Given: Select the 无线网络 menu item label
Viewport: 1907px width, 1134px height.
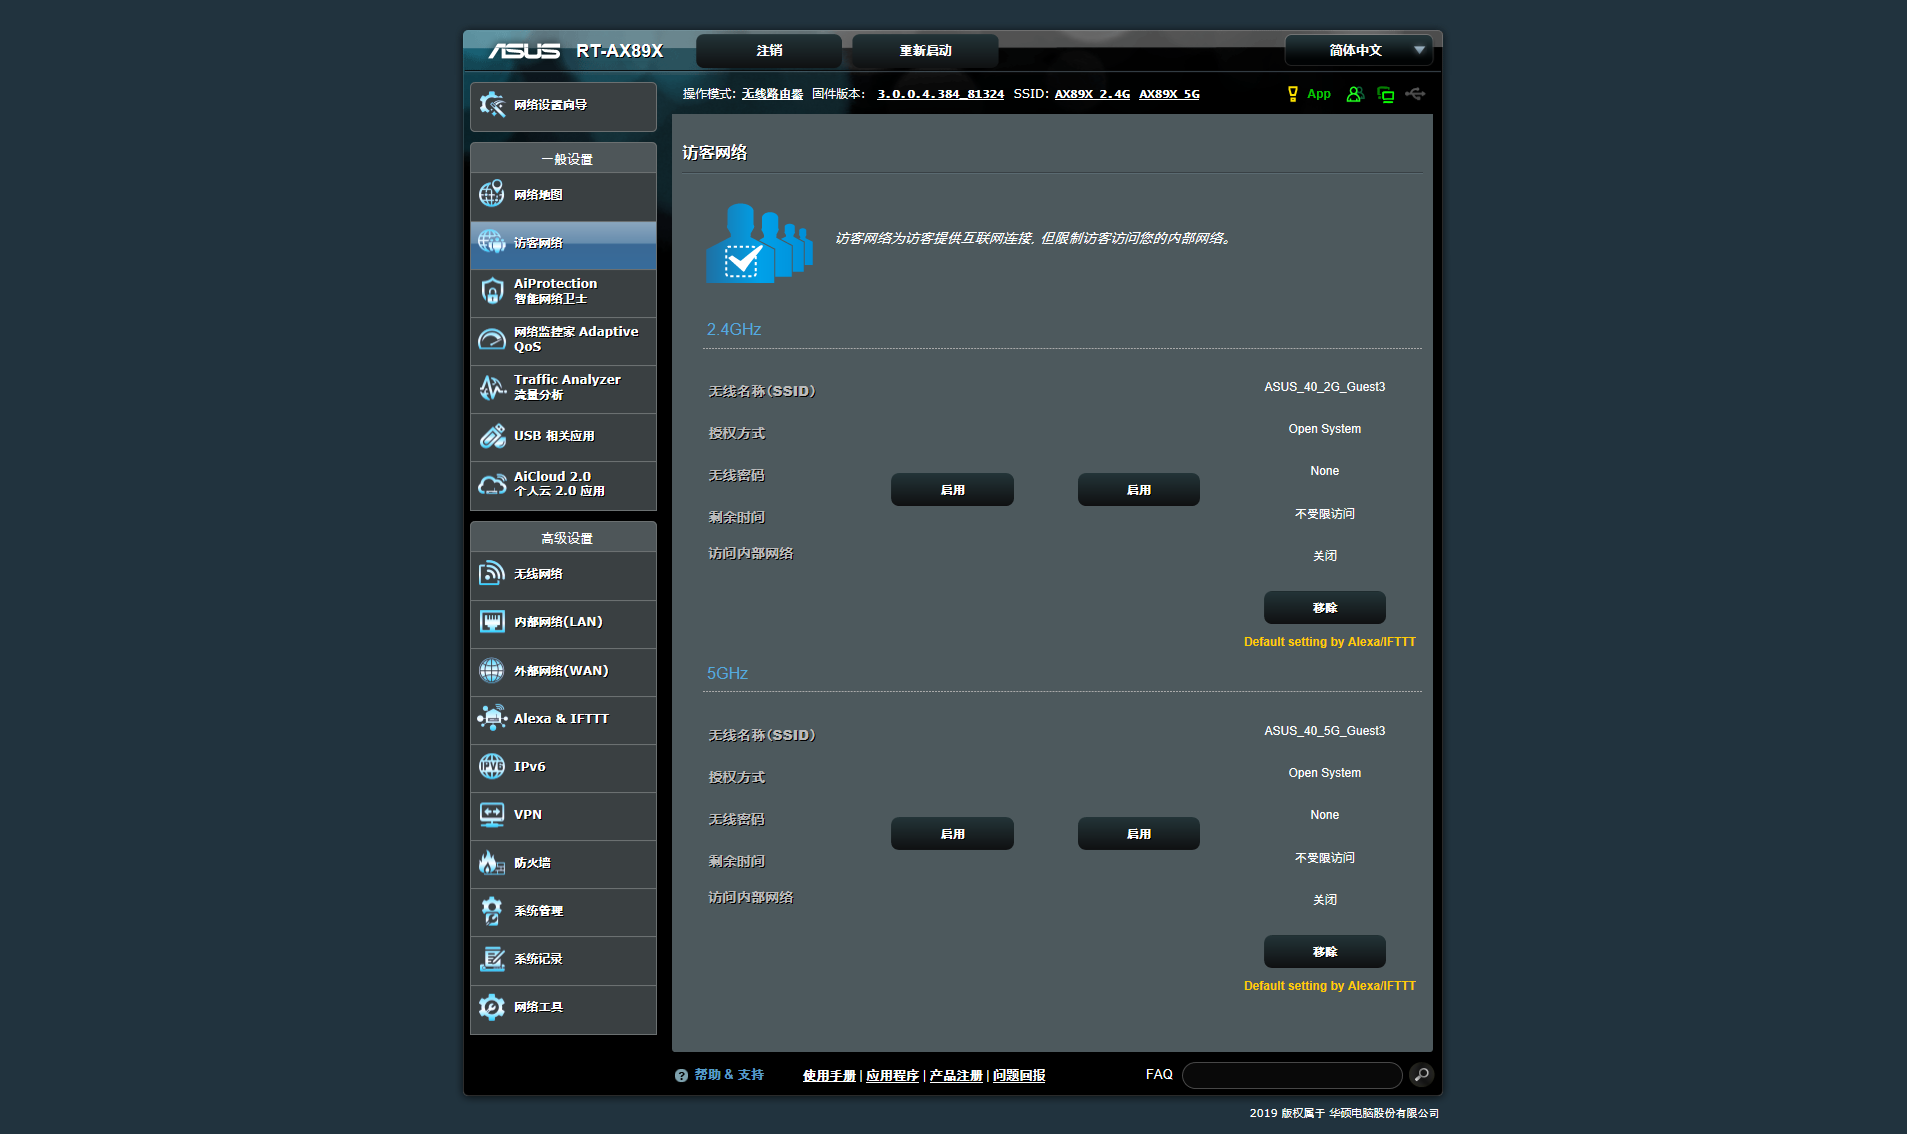Looking at the screenshot, I should click(538, 574).
